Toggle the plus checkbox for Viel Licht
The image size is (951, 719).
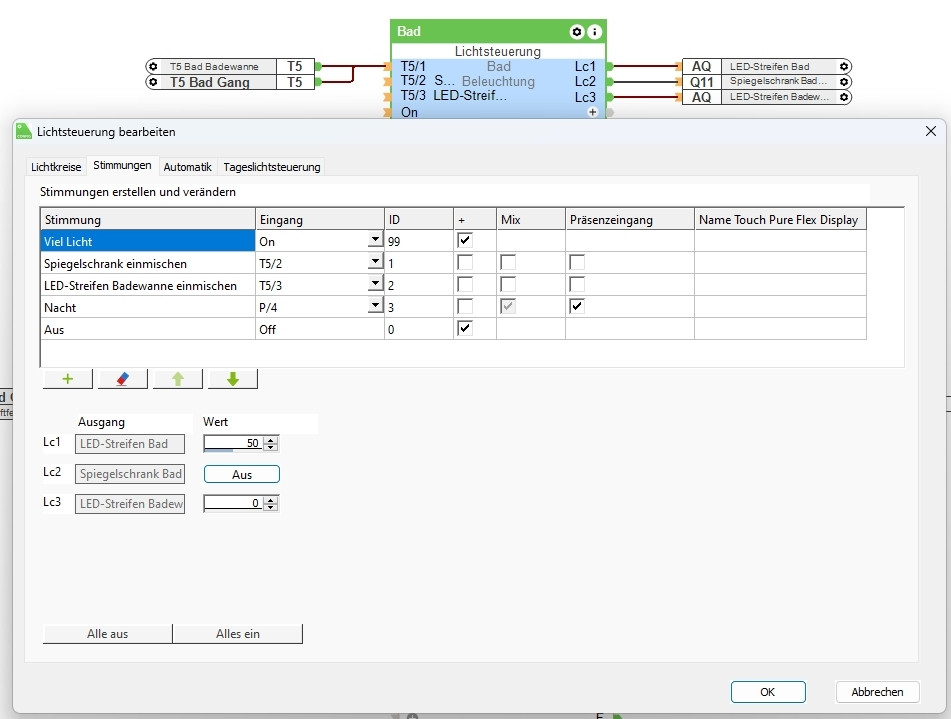(x=464, y=241)
